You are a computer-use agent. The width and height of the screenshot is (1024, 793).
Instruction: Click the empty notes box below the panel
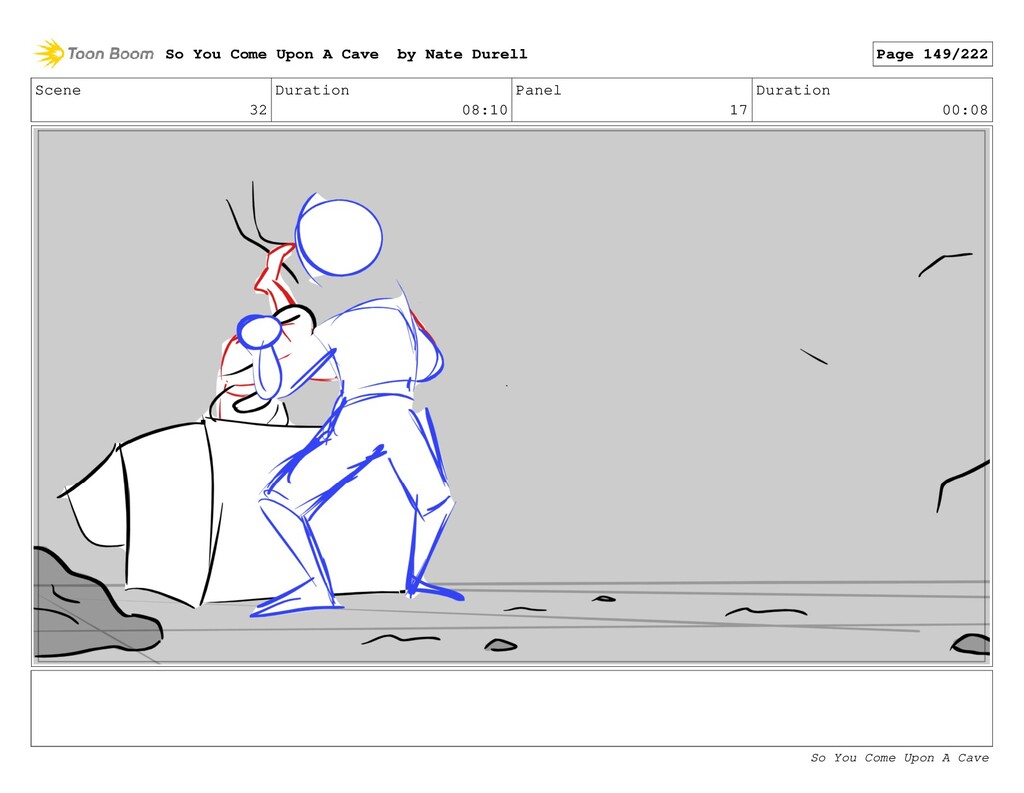511,708
